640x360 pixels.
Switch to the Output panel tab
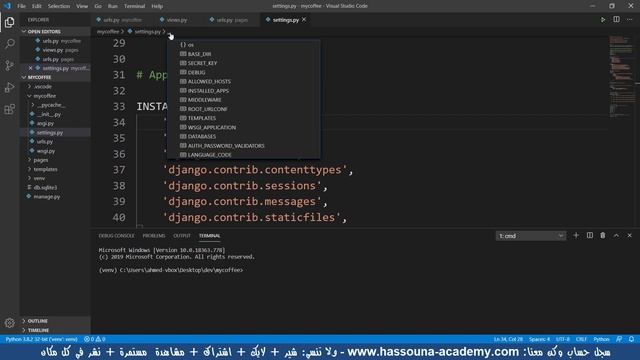[182, 236]
